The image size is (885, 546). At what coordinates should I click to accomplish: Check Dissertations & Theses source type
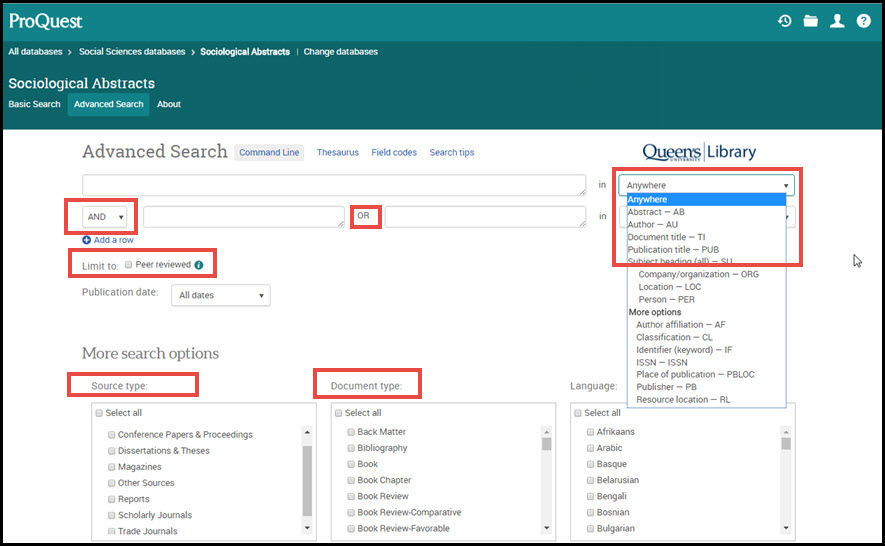click(112, 451)
